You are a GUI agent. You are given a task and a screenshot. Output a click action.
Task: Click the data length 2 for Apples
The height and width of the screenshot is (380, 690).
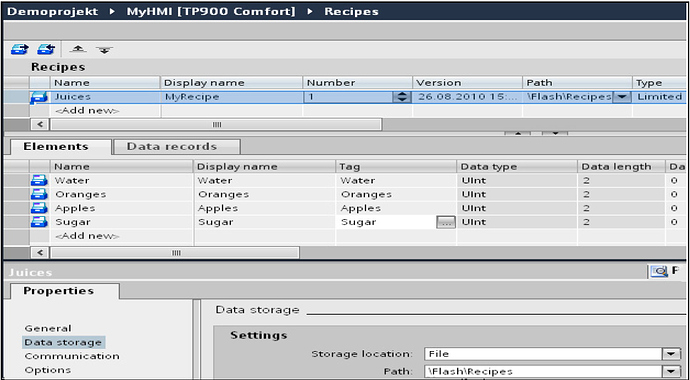point(621,208)
